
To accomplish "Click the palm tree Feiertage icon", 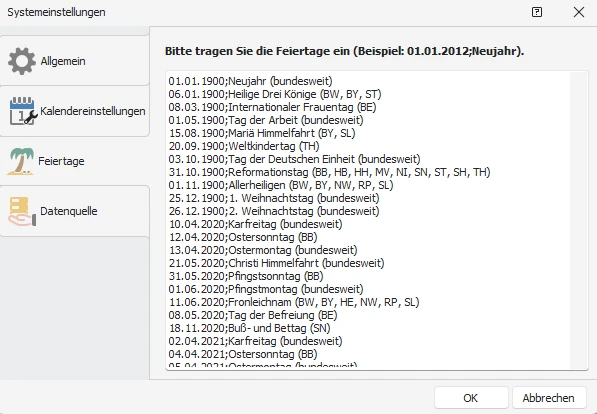I will pos(21,161).
